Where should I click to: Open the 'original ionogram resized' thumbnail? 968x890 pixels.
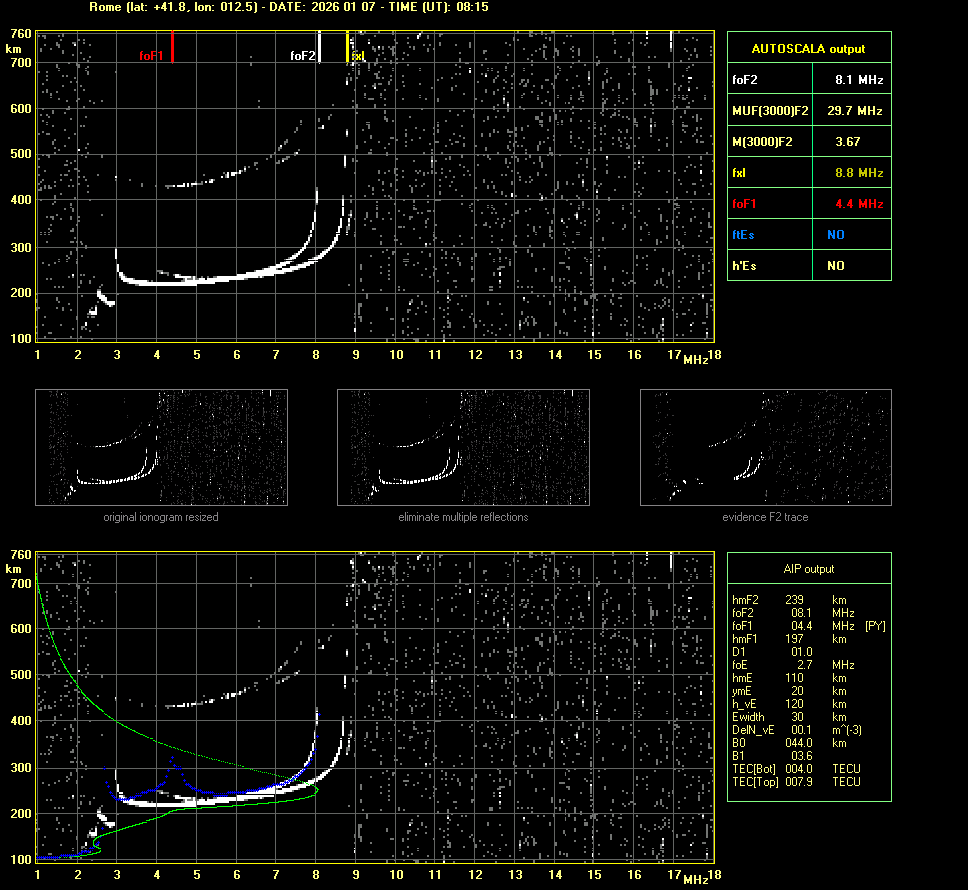pos(161,447)
